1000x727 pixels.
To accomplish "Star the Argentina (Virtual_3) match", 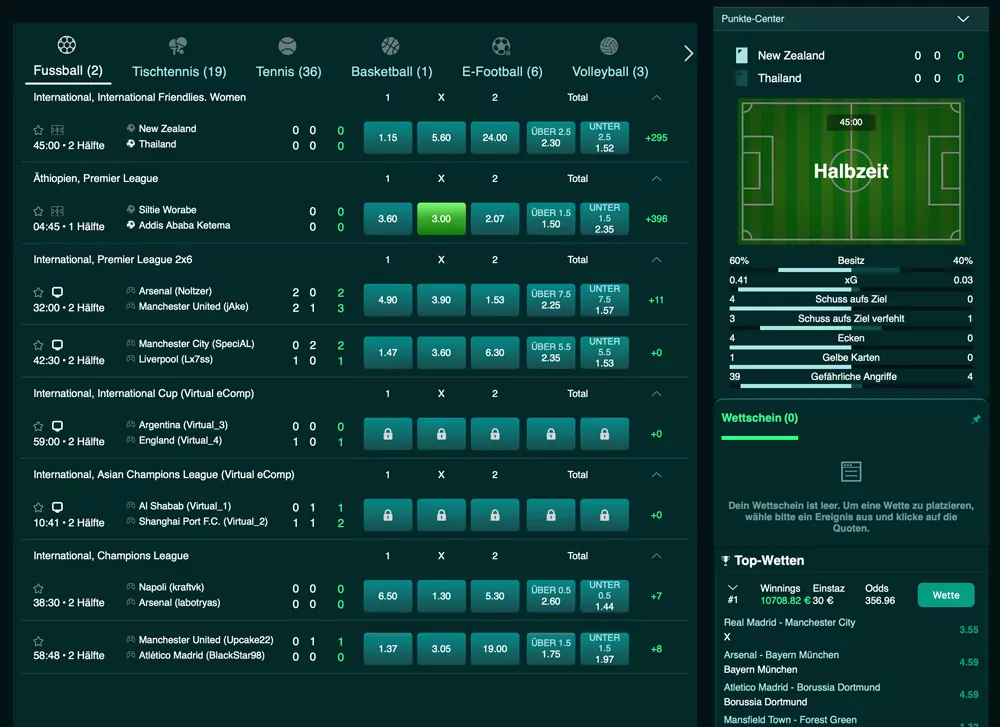I will 38,426.
